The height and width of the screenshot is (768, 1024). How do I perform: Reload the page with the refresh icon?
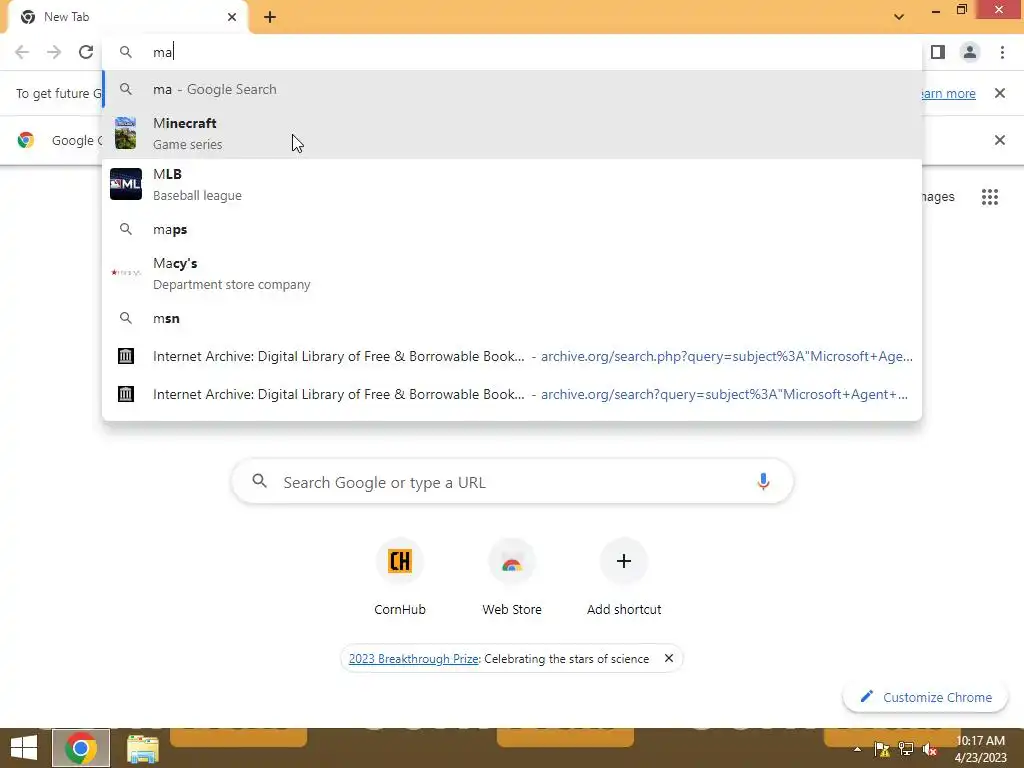[86, 52]
